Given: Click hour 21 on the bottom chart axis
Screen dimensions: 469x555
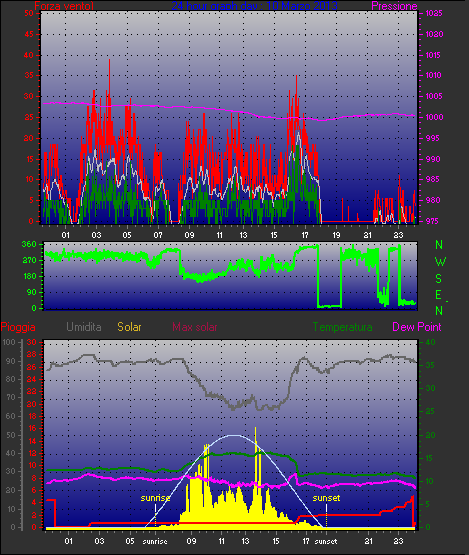Looking at the screenshot, I should [x=368, y=542].
